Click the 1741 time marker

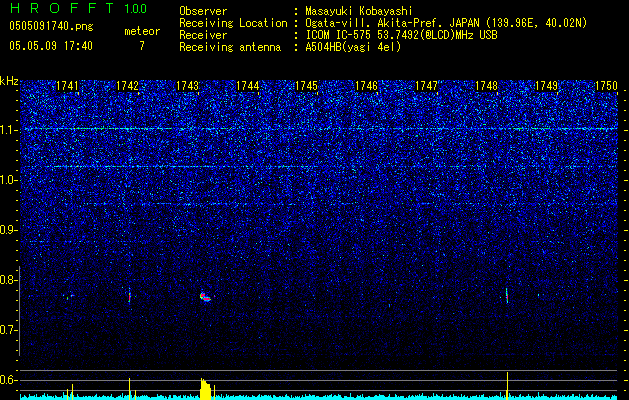coord(67,86)
